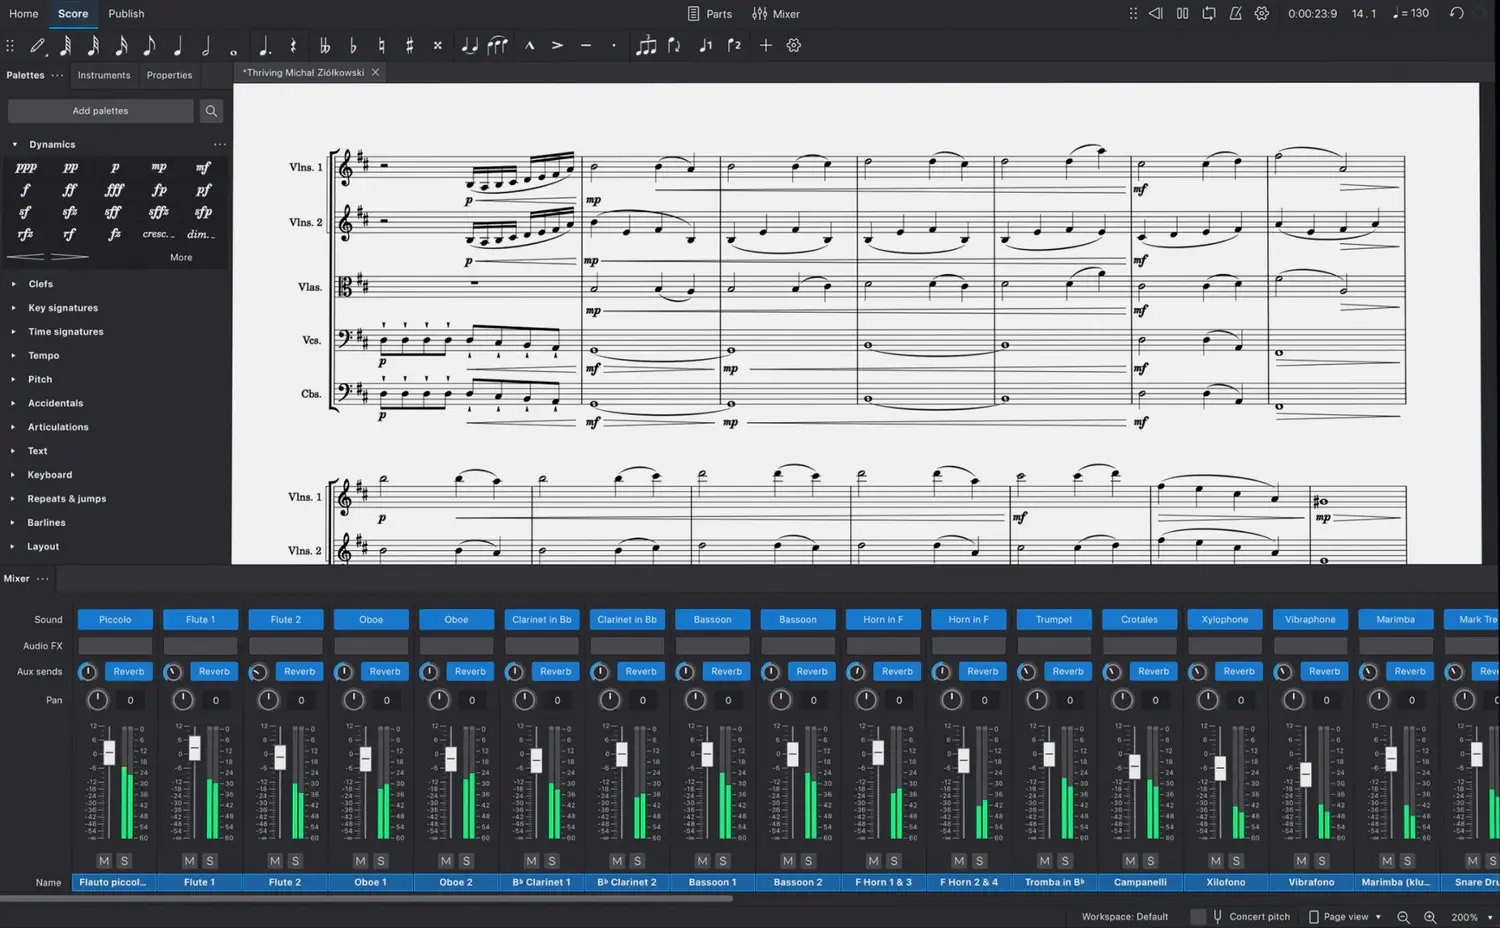Click the Trumpet channel volume fader
The height and width of the screenshot is (928, 1500).
click(x=1049, y=756)
